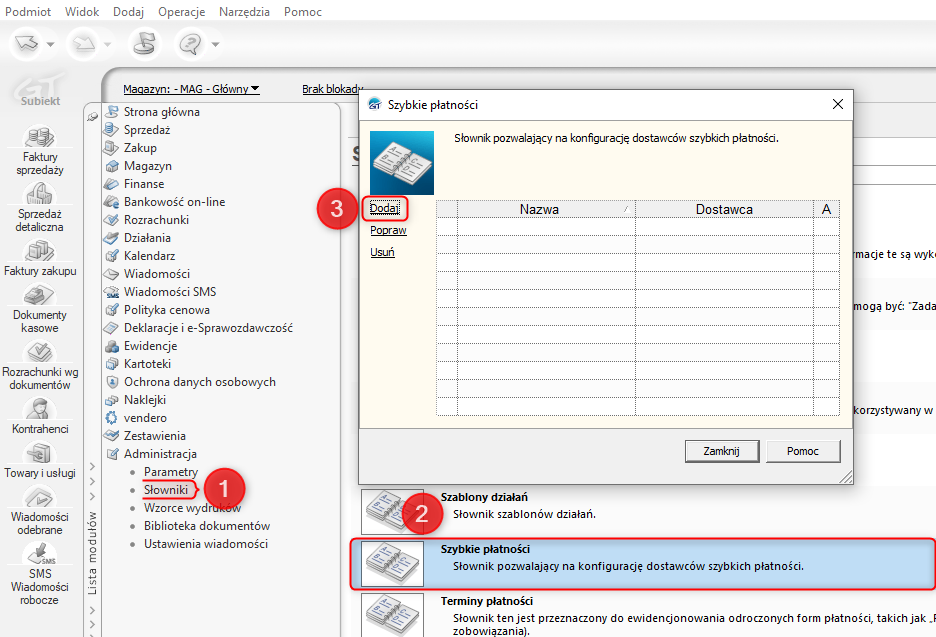This screenshot has width=936, height=637.
Task: Click the Bankowość on-line module icon
Action: tap(112, 202)
